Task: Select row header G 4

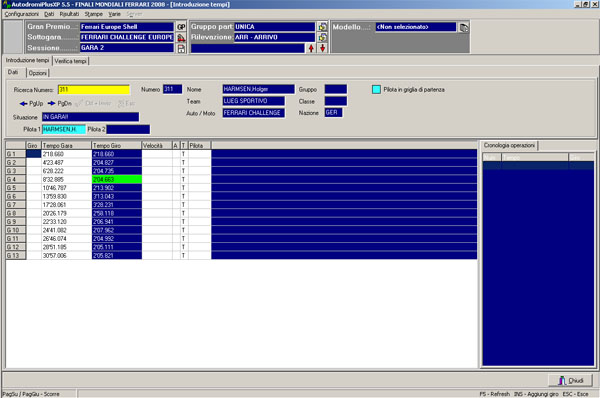Action: click(16, 179)
